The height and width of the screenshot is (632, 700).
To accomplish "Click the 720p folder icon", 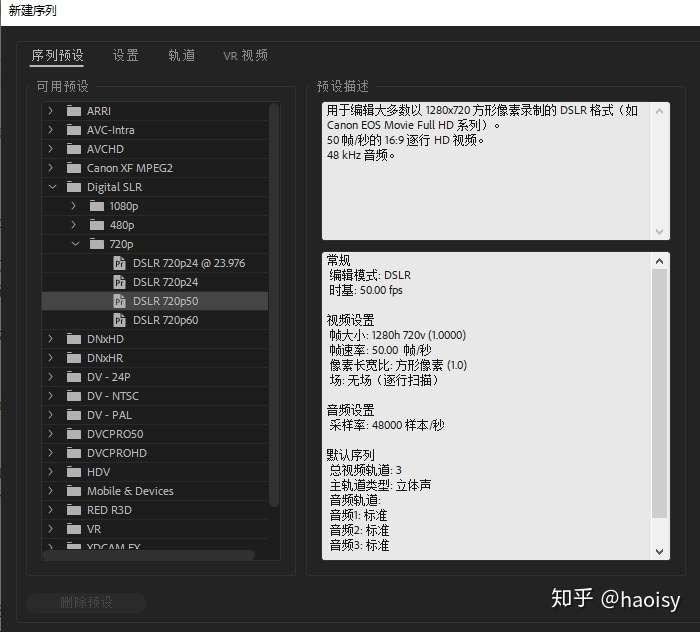I will [x=97, y=244].
